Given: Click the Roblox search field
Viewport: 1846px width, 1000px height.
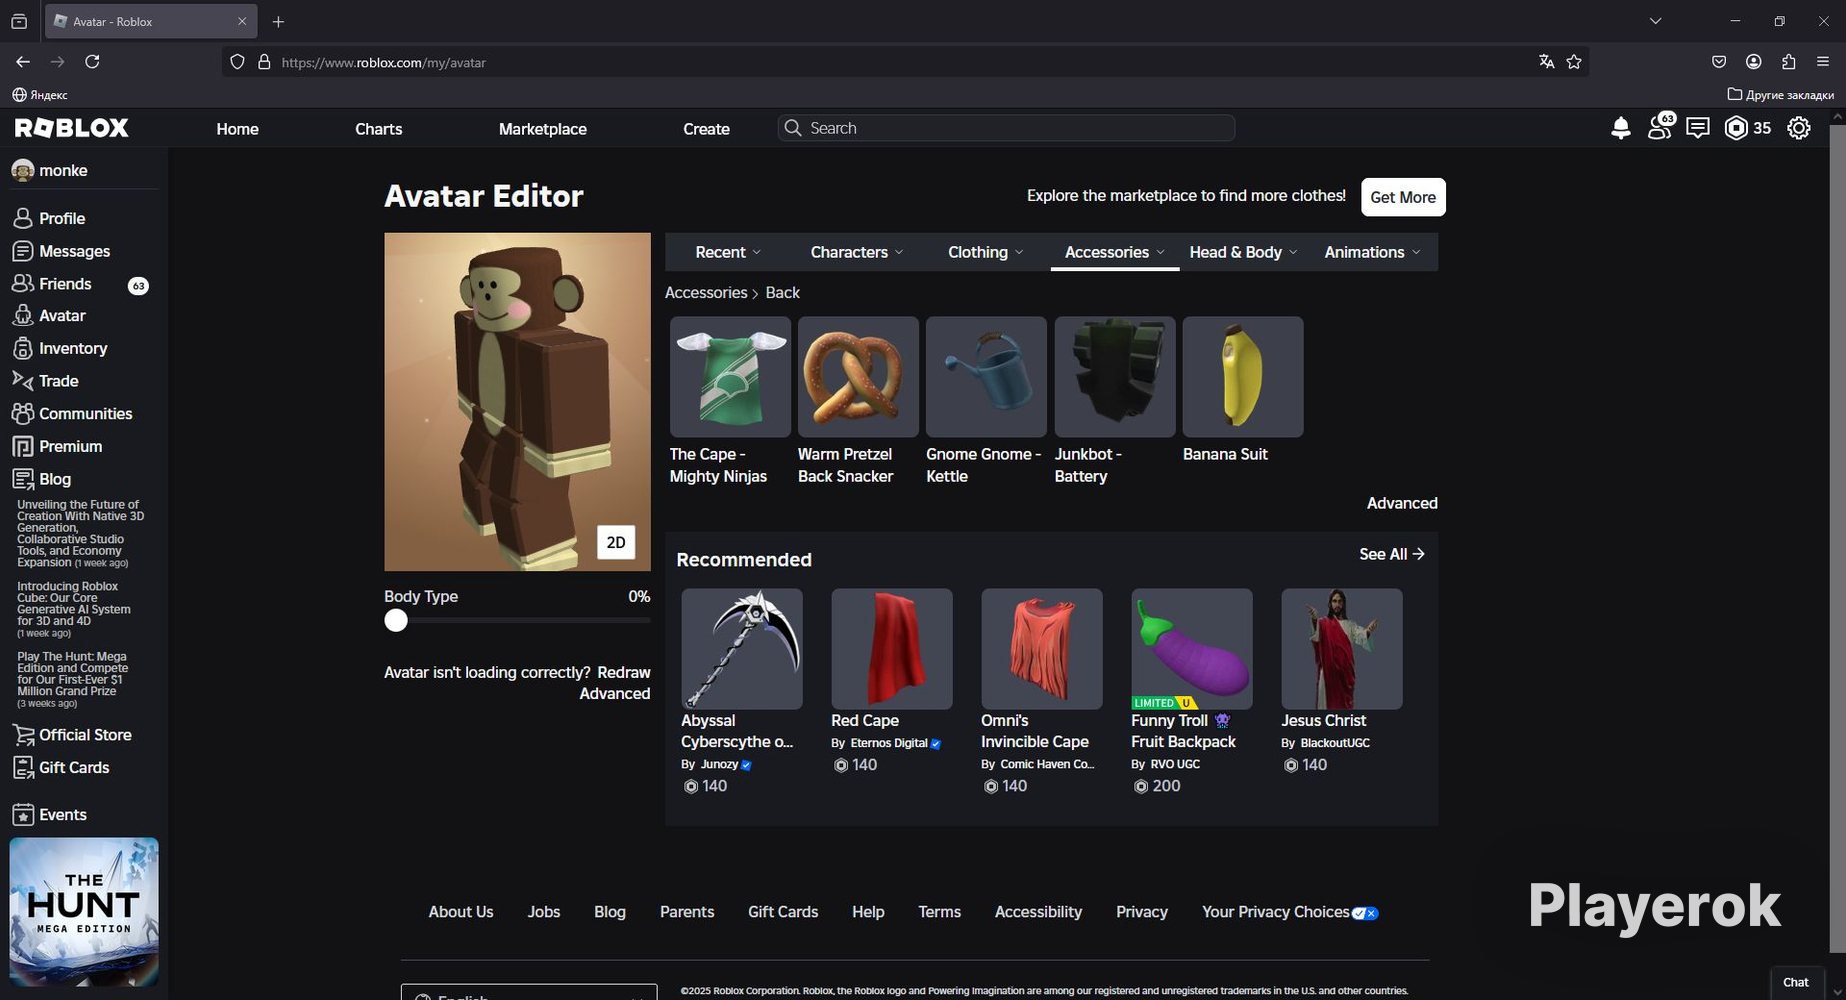Looking at the screenshot, I should (1006, 128).
